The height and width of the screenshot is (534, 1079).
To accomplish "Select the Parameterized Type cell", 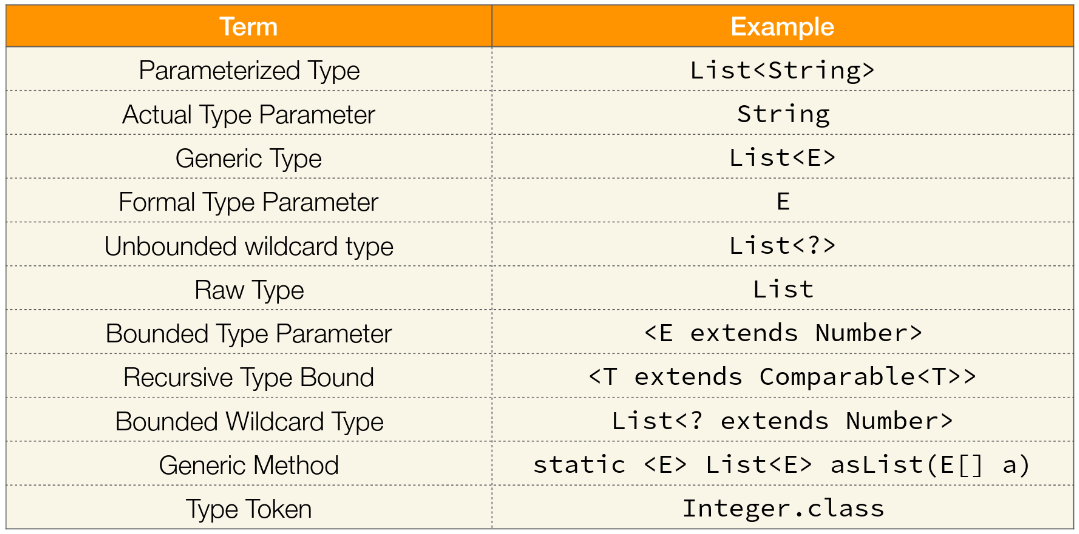I will click(x=249, y=70).
